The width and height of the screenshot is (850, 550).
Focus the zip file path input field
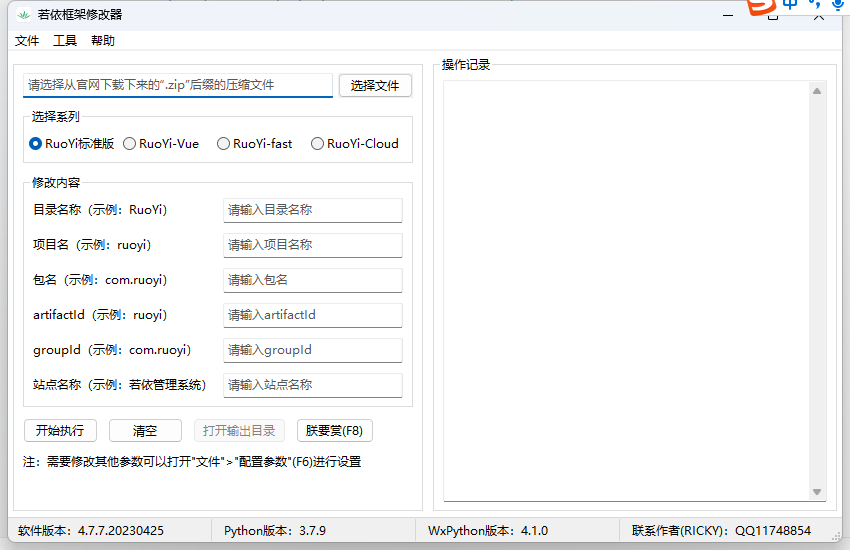coord(178,85)
